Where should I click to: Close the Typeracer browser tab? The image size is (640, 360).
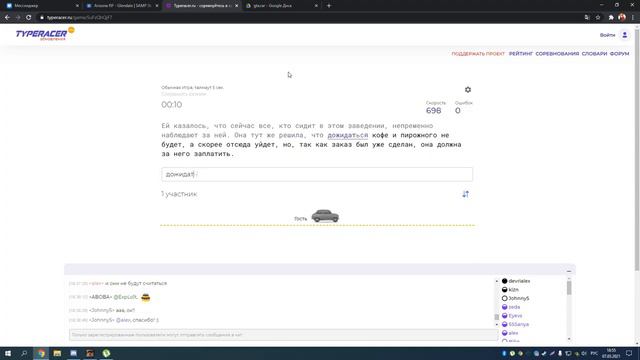click(236, 6)
